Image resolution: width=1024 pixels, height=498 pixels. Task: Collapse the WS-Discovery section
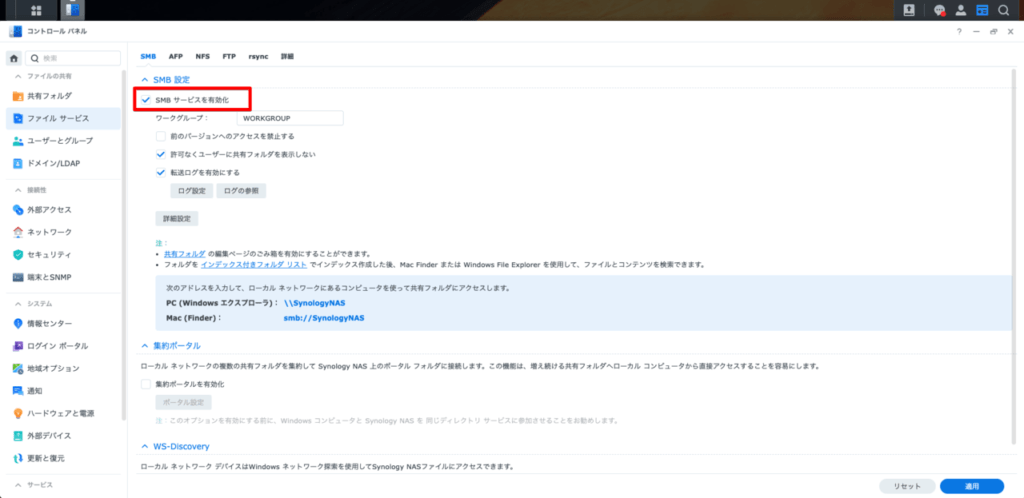point(145,446)
